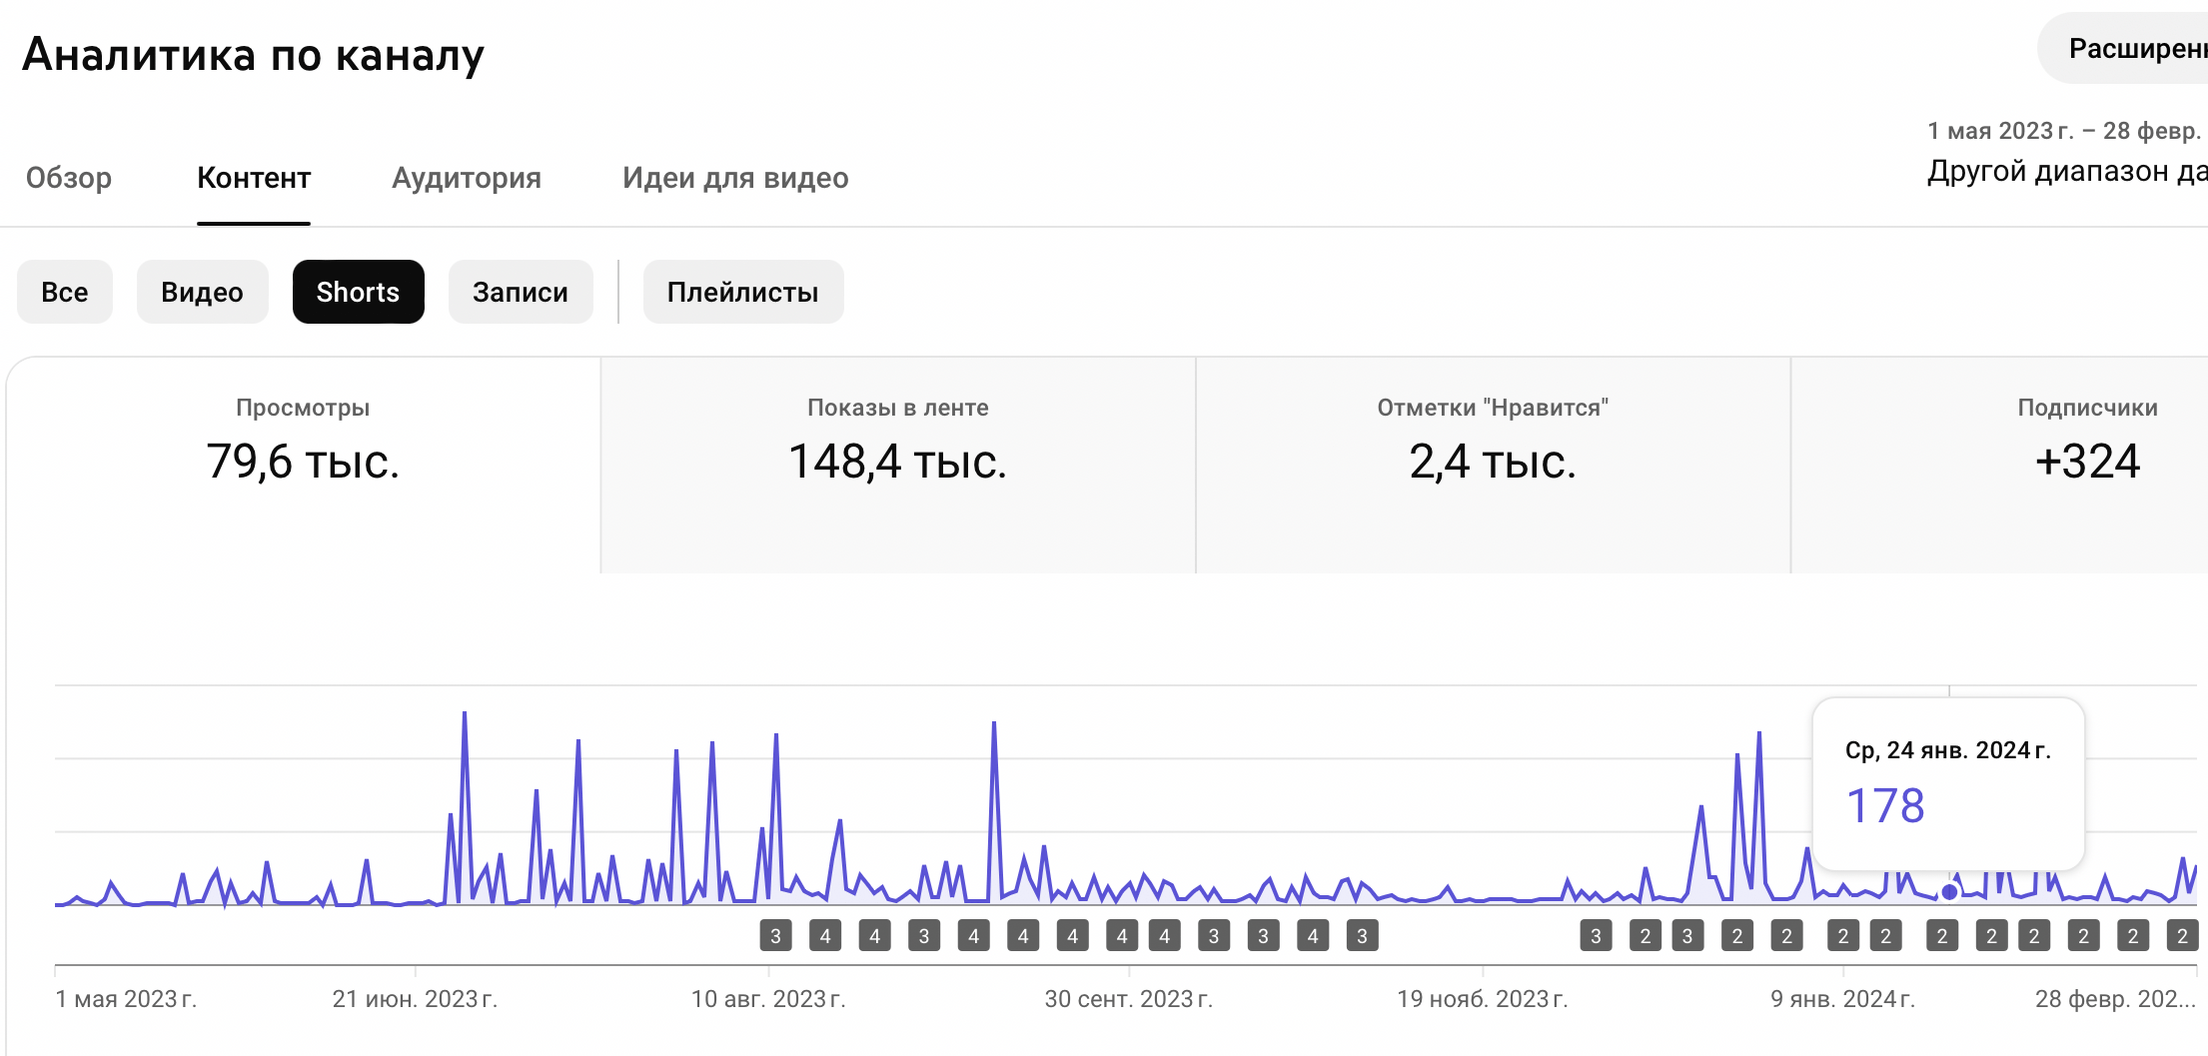This screenshot has width=2208, height=1056.
Task: Open video marker 2 above the 9 янв. tick
Action: 1843,936
